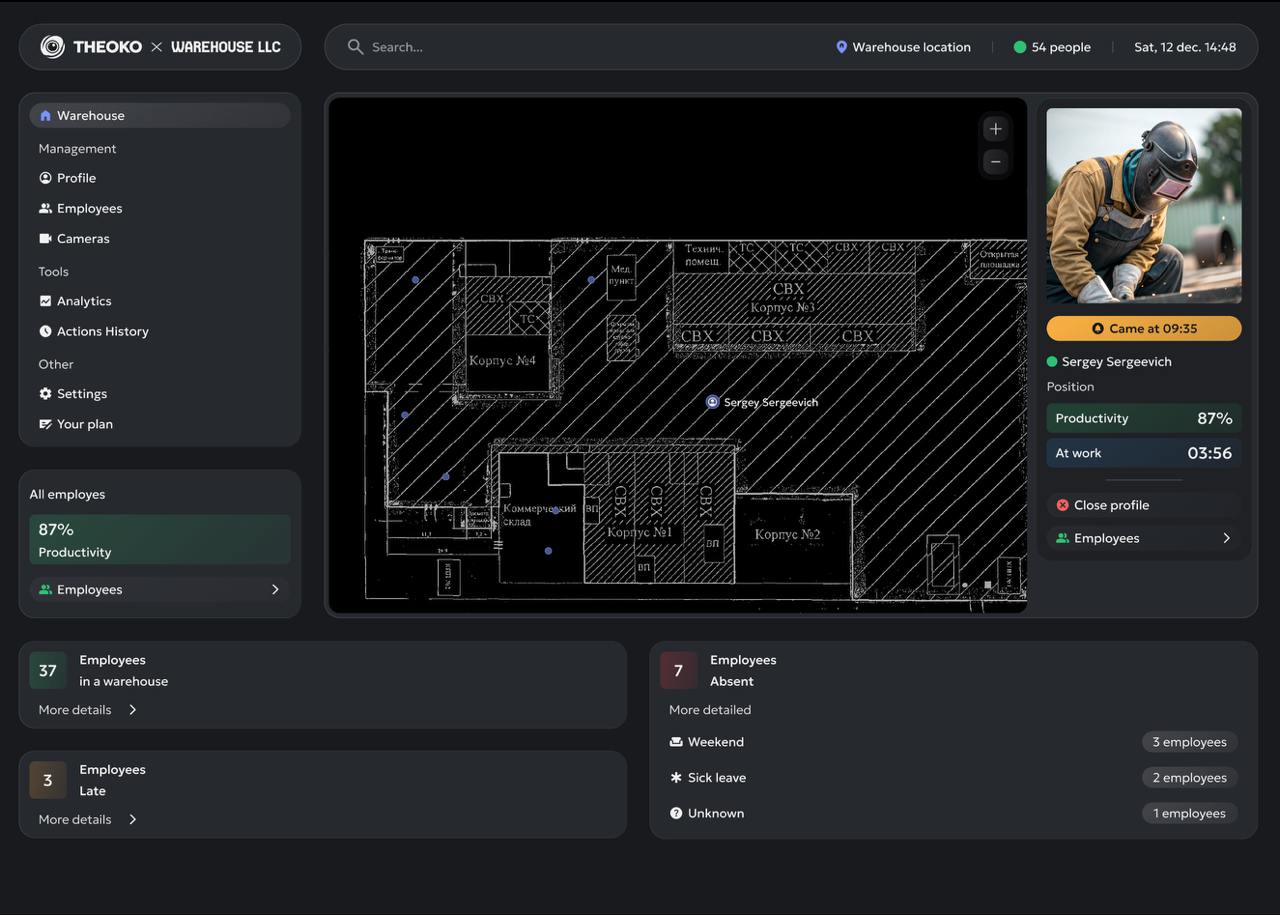Click the Корпус №3 label on map

782,307
